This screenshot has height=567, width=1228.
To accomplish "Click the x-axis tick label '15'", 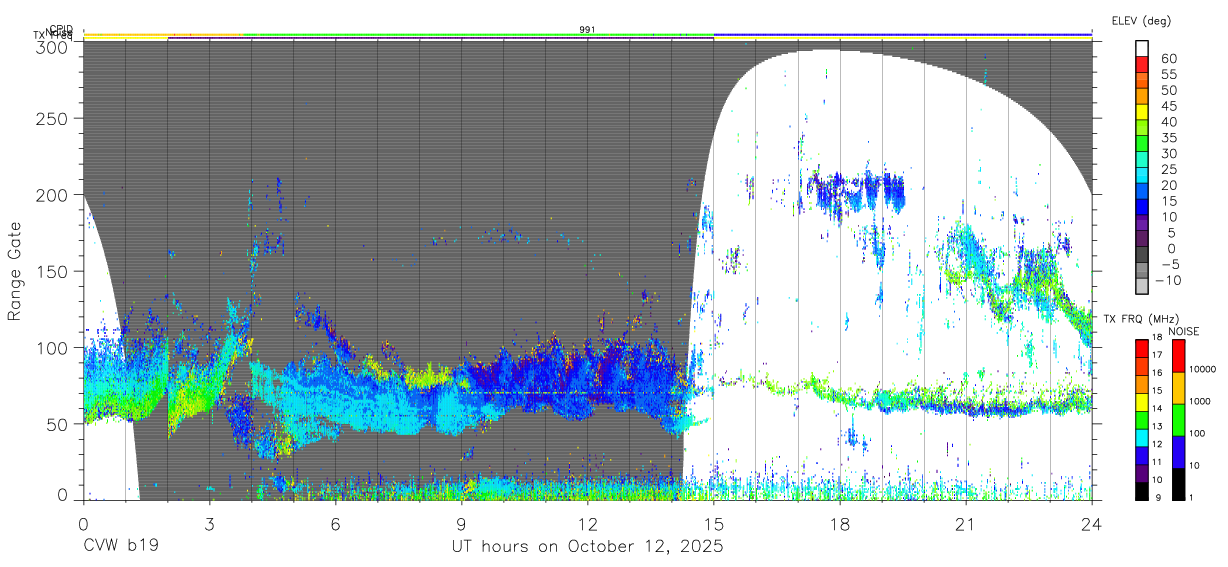I will [714, 524].
